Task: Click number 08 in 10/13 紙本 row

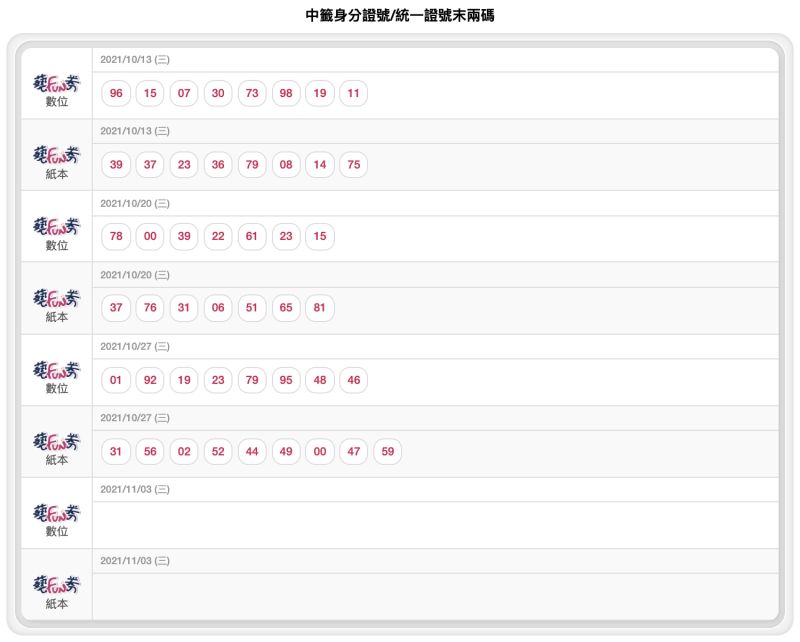Action: tap(286, 165)
